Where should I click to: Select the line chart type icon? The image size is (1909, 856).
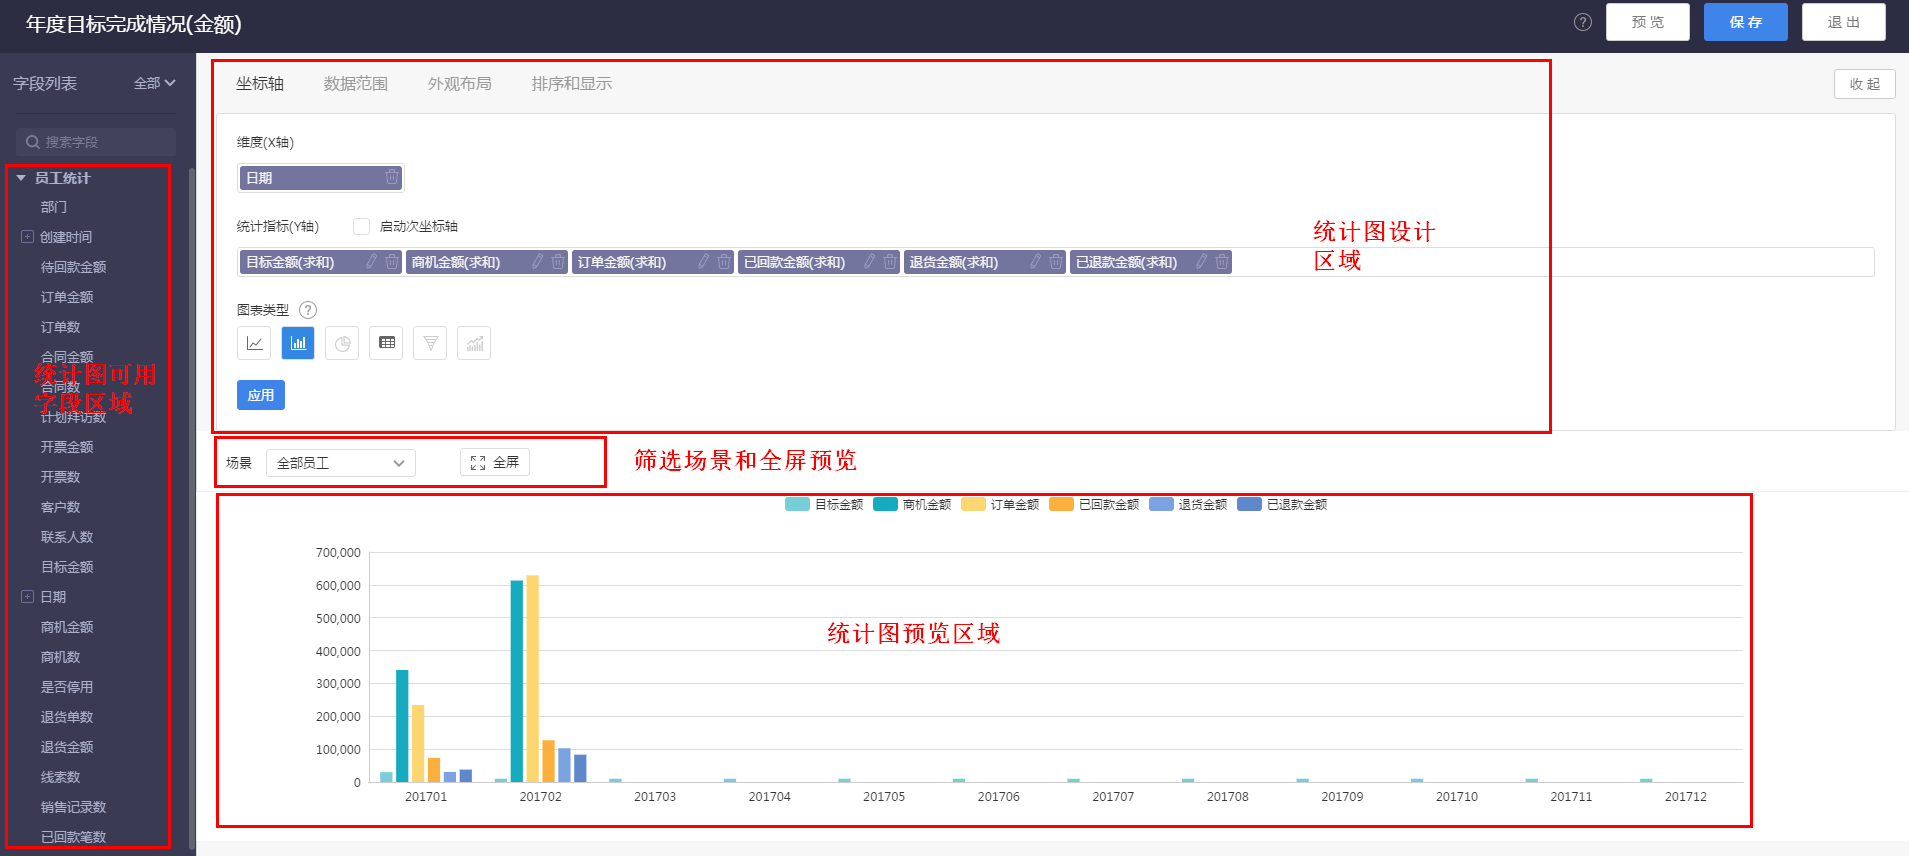click(x=254, y=343)
